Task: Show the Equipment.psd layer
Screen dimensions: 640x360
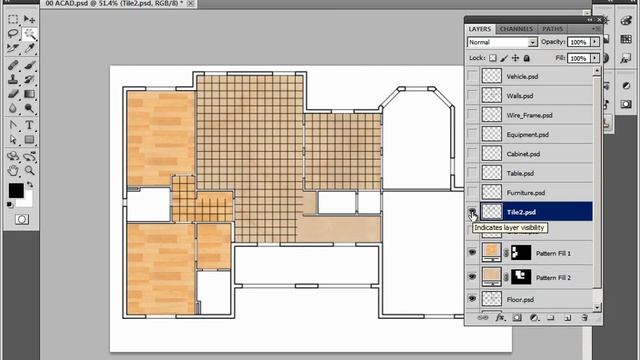Action: 472,134
